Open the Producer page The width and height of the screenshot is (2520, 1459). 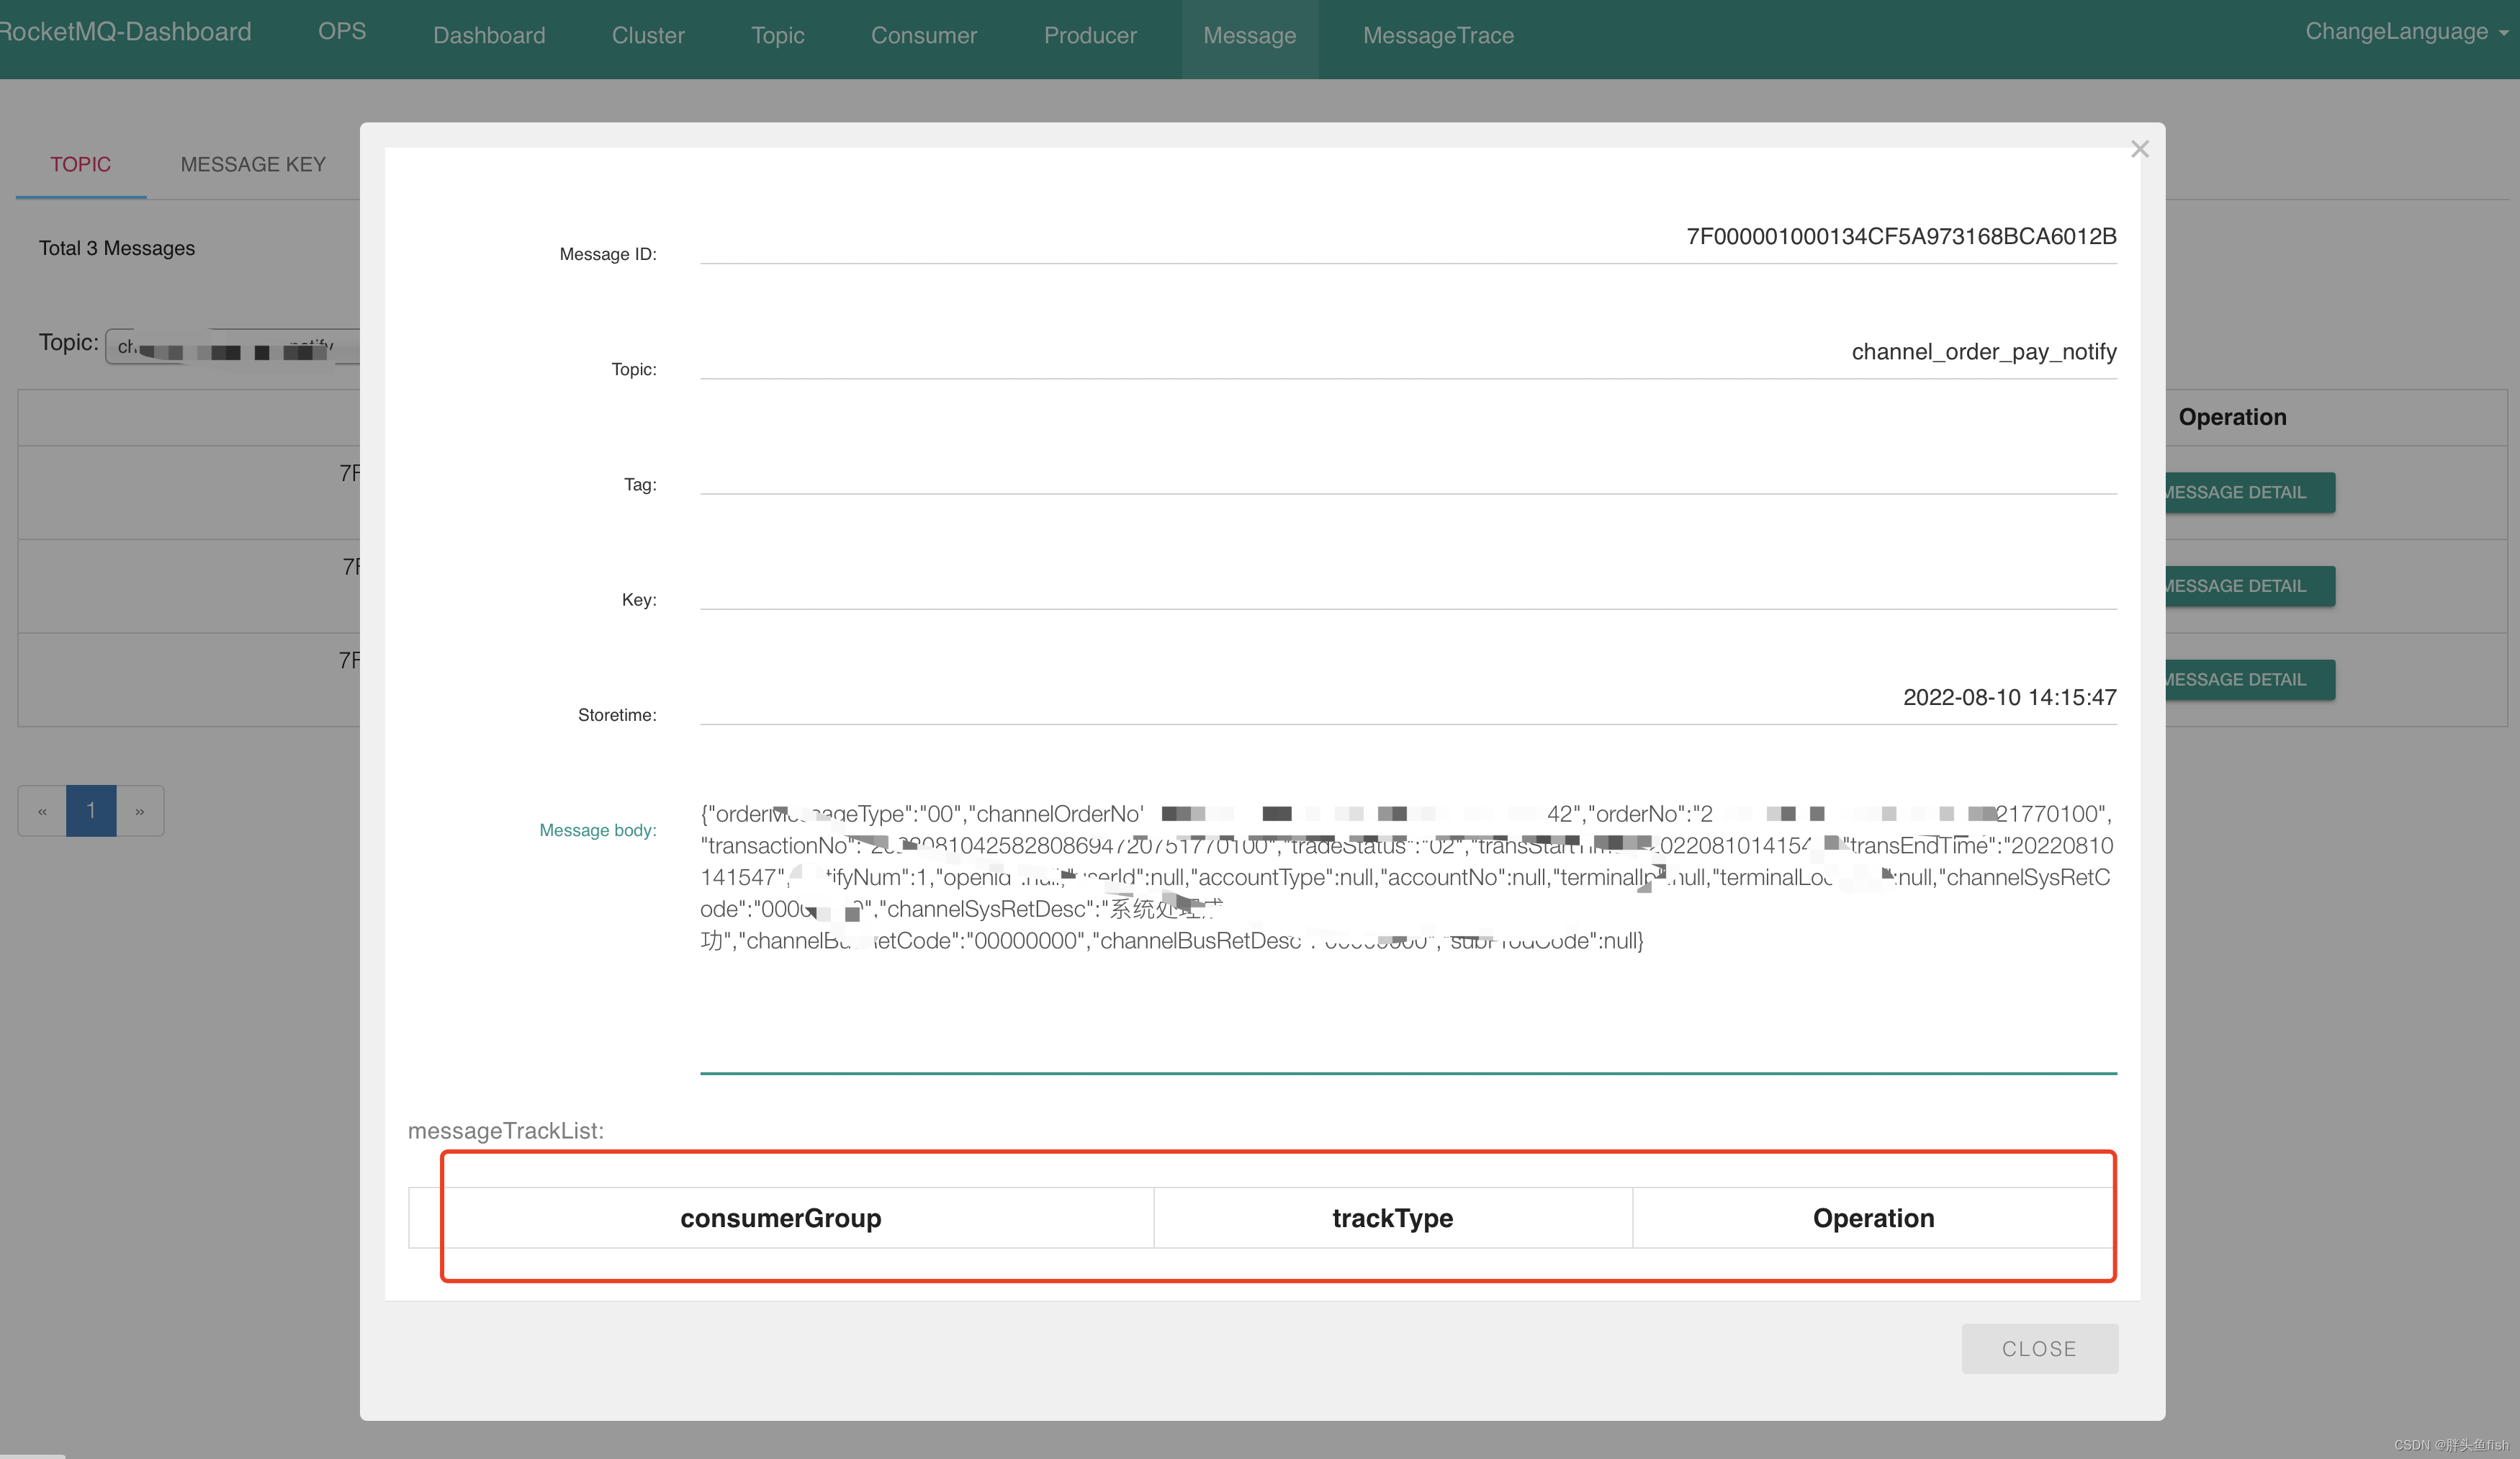pos(1090,35)
